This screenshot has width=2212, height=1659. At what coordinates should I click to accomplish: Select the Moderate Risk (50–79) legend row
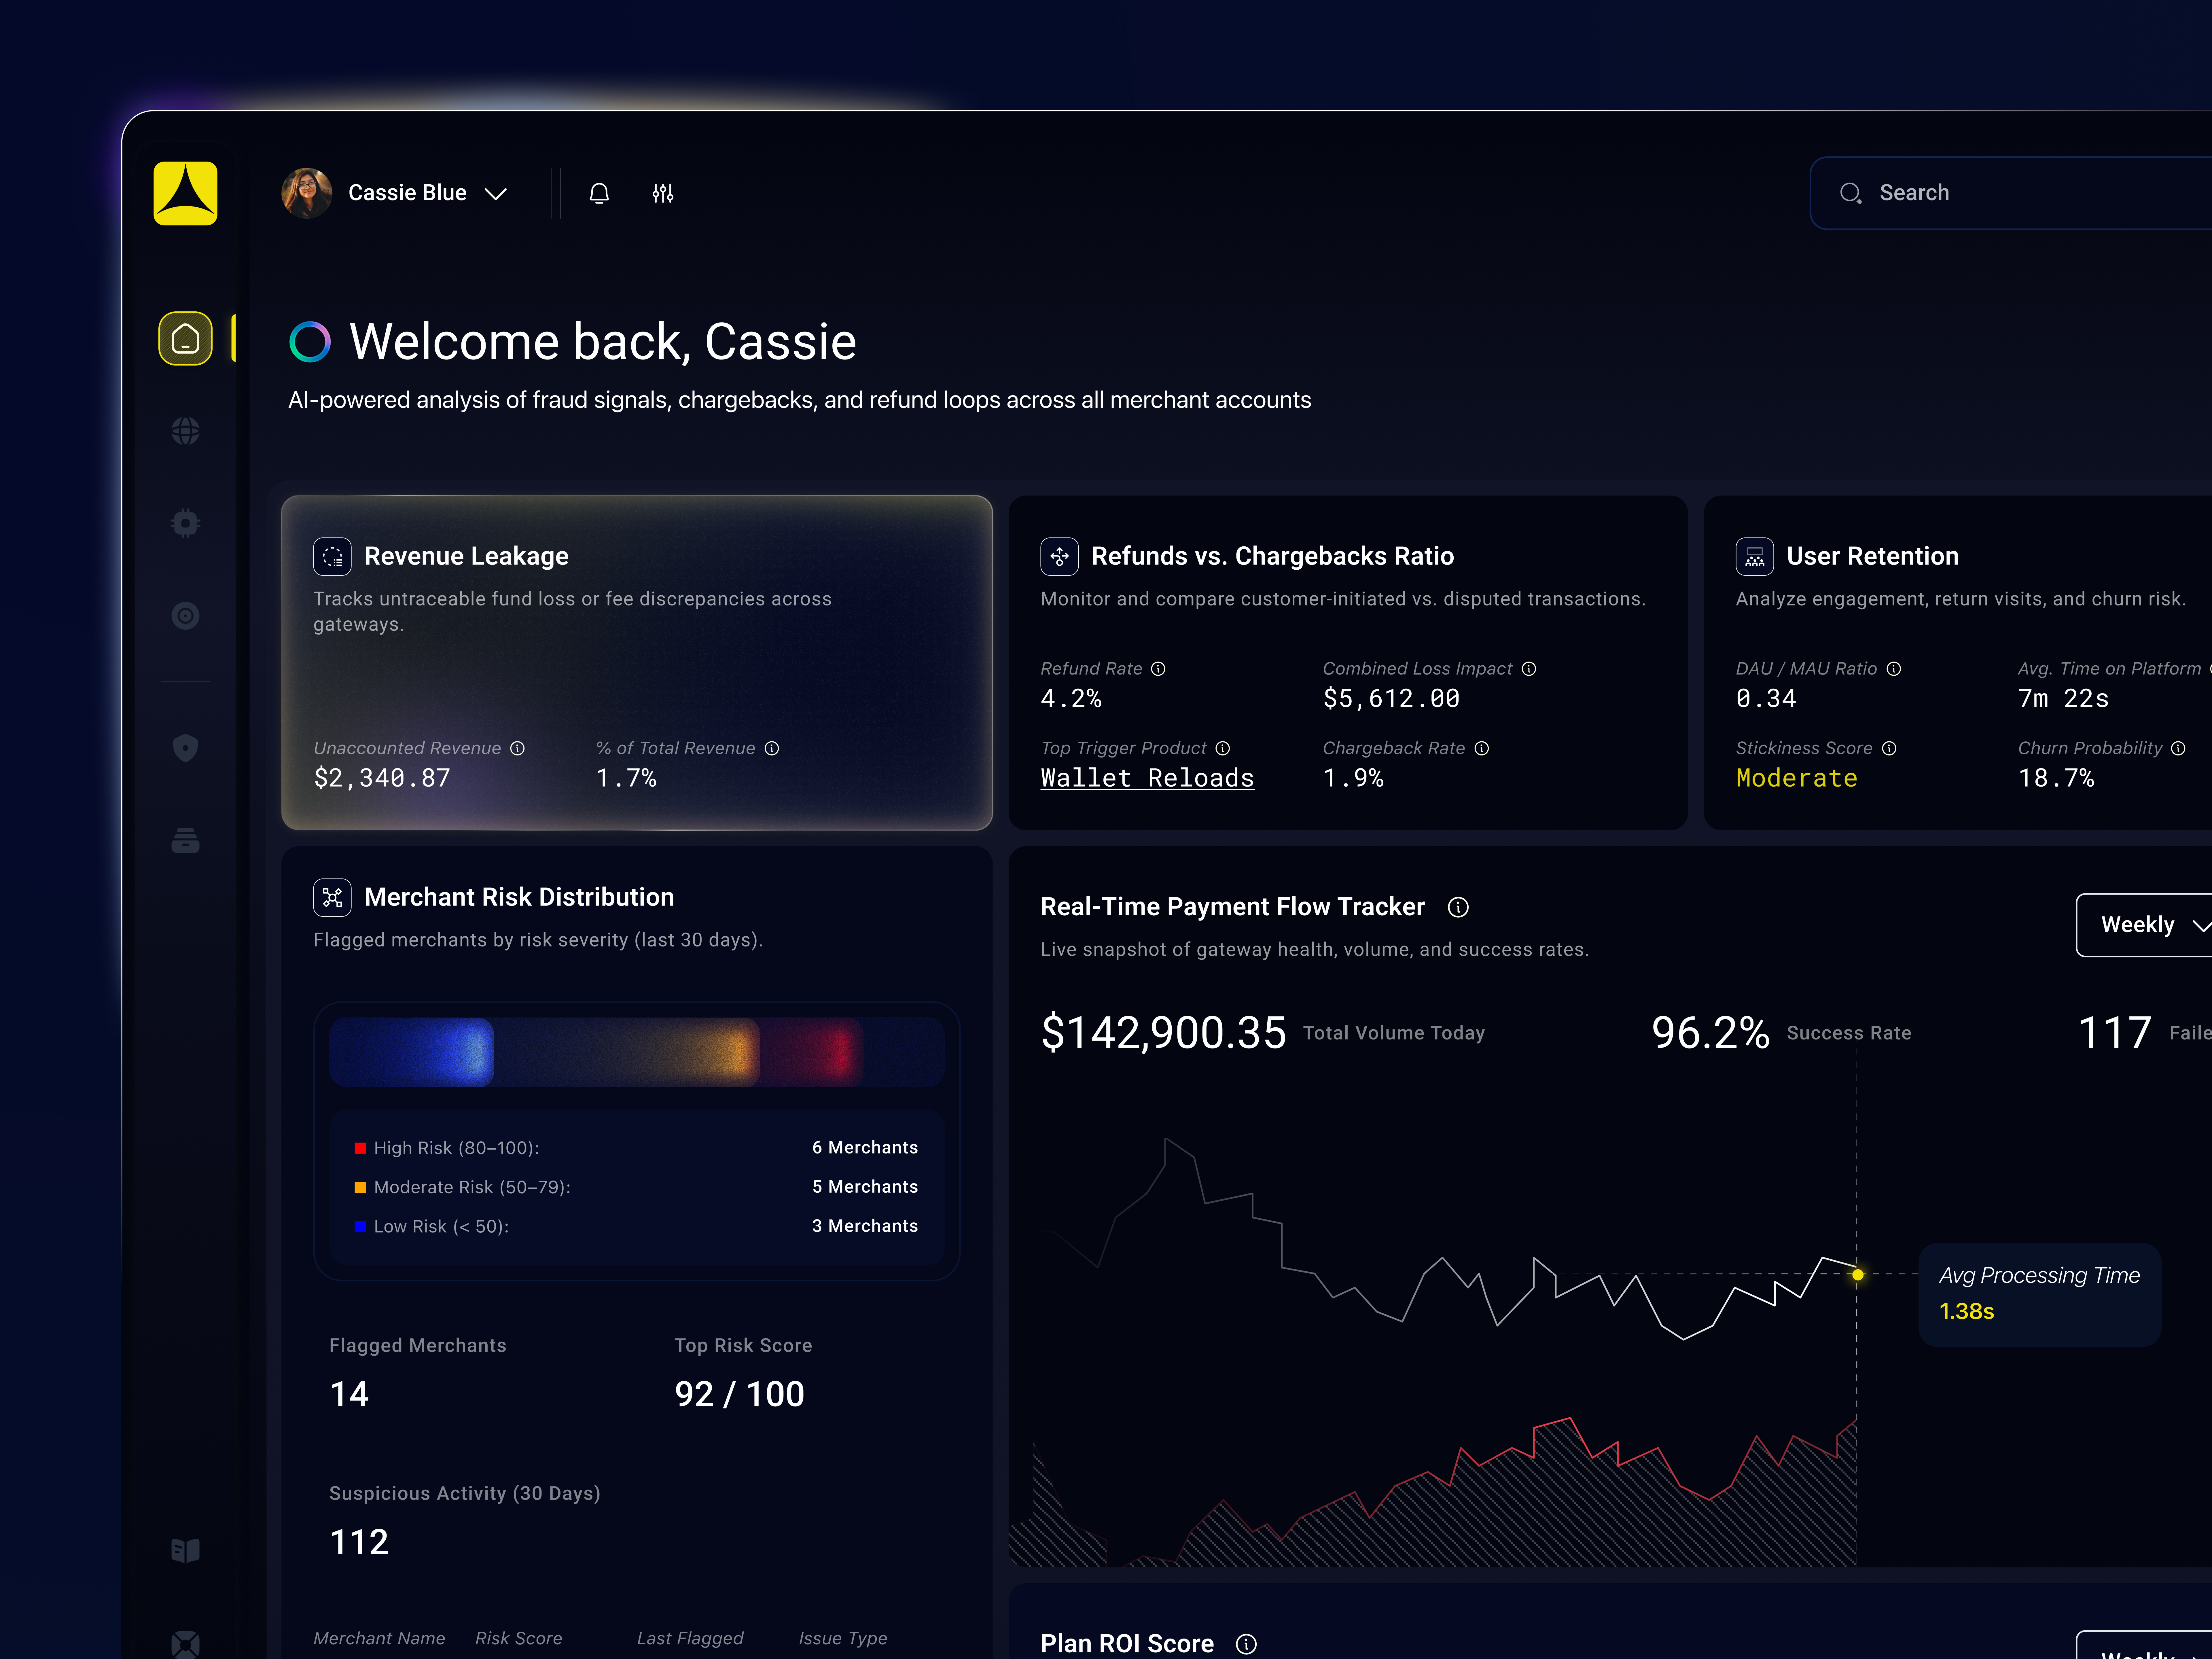point(636,1187)
